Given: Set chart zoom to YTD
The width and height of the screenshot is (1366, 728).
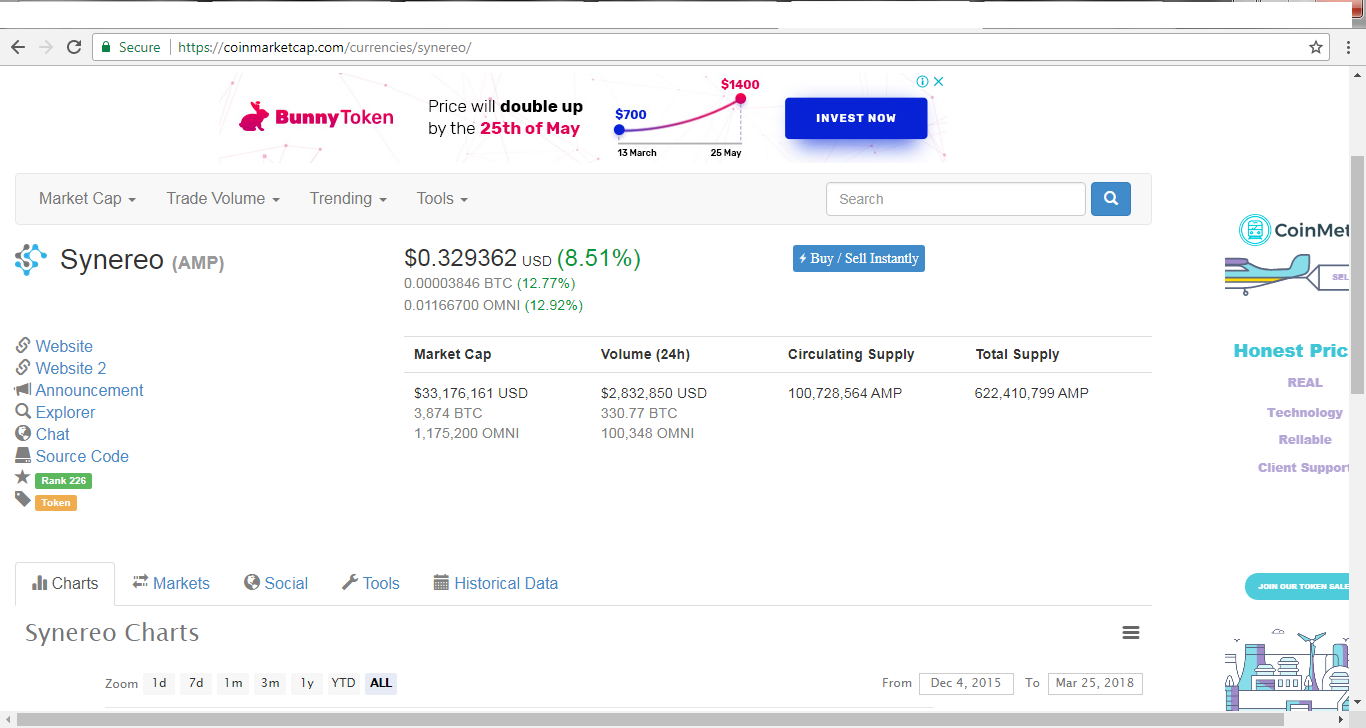Looking at the screenshot, I should pyautogui.click(x=344, y=683).
